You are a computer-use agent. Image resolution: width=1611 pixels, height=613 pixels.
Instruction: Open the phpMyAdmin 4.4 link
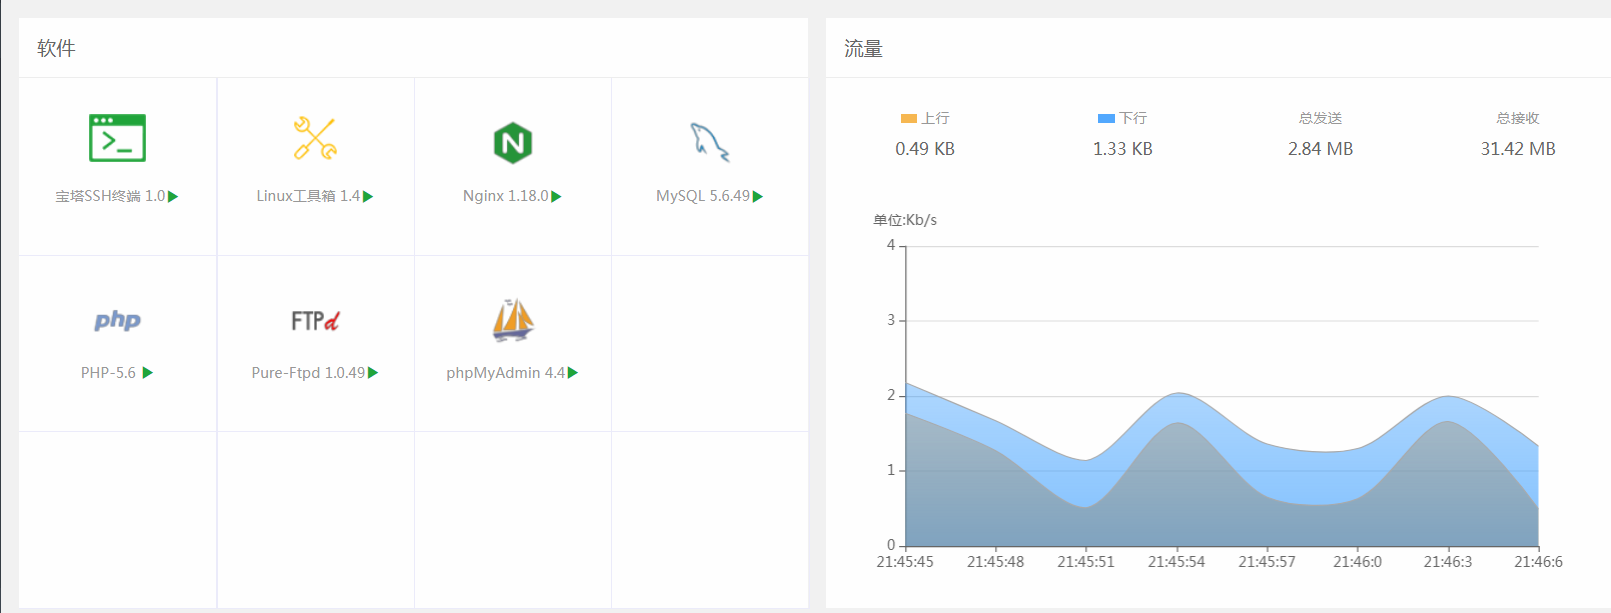[506, 373]
